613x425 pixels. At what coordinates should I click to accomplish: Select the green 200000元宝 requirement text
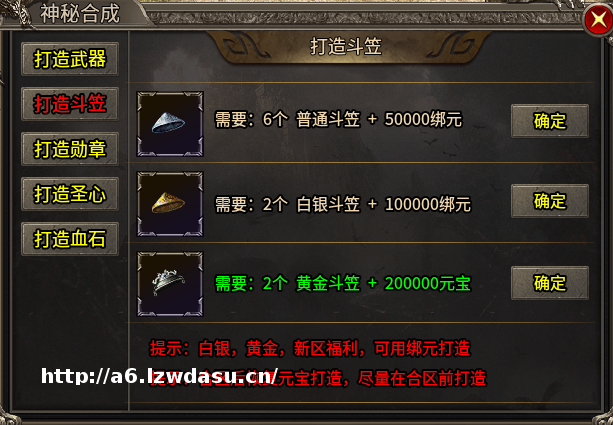(x=428, y=283)
